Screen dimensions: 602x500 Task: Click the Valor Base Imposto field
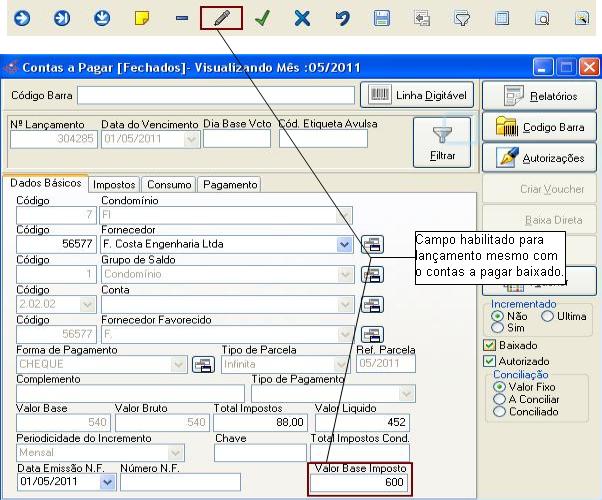[358, 483]
